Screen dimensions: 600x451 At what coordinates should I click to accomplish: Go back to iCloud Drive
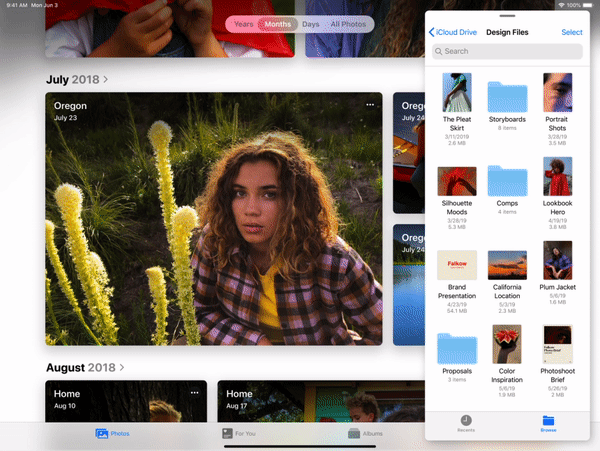tap(453, 32)
